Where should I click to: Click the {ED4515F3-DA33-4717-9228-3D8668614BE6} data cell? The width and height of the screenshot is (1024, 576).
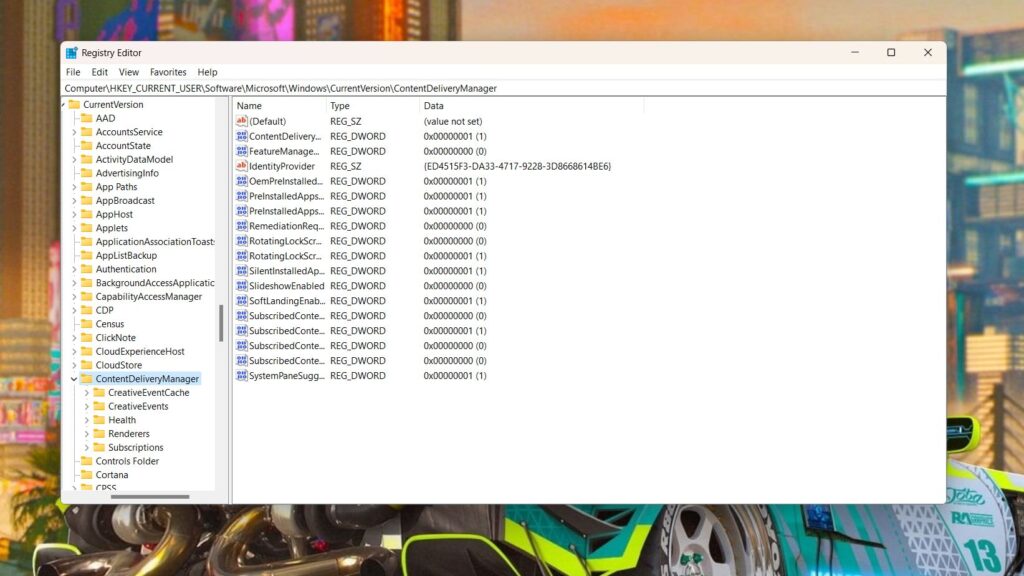tap(517, 167)
